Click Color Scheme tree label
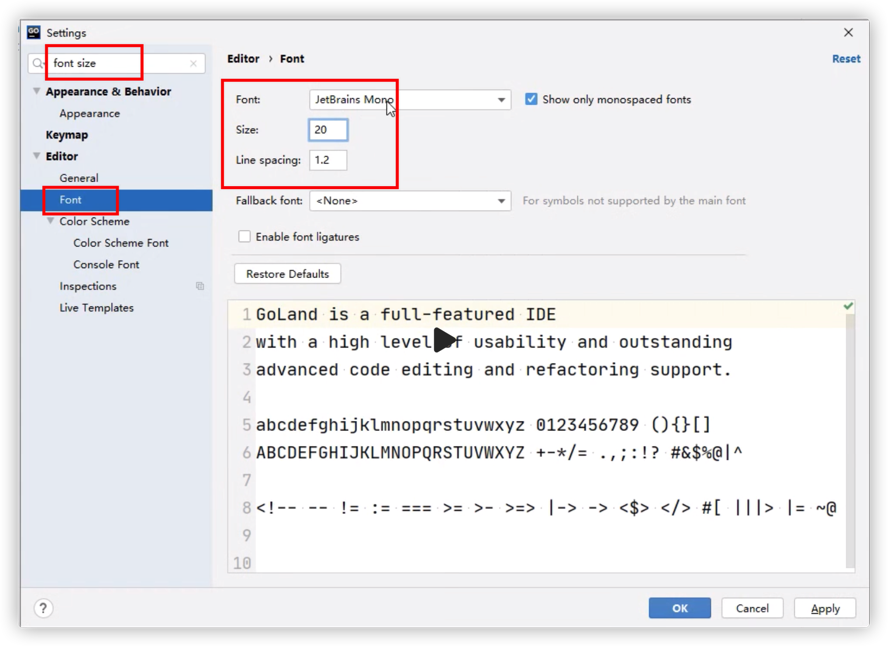This screenshot has width=888, height=646. pos(94,221)
